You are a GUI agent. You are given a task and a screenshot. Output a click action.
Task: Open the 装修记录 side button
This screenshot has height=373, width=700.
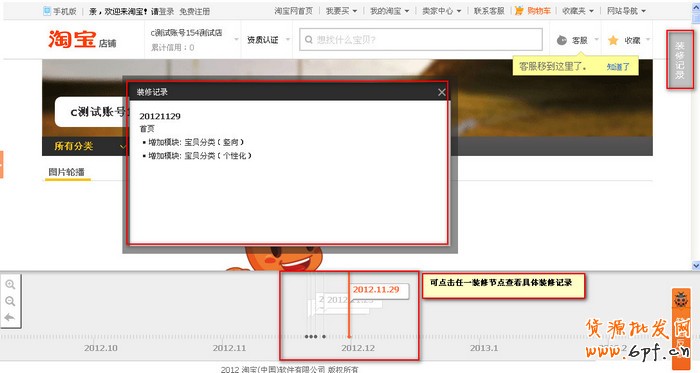680,59
